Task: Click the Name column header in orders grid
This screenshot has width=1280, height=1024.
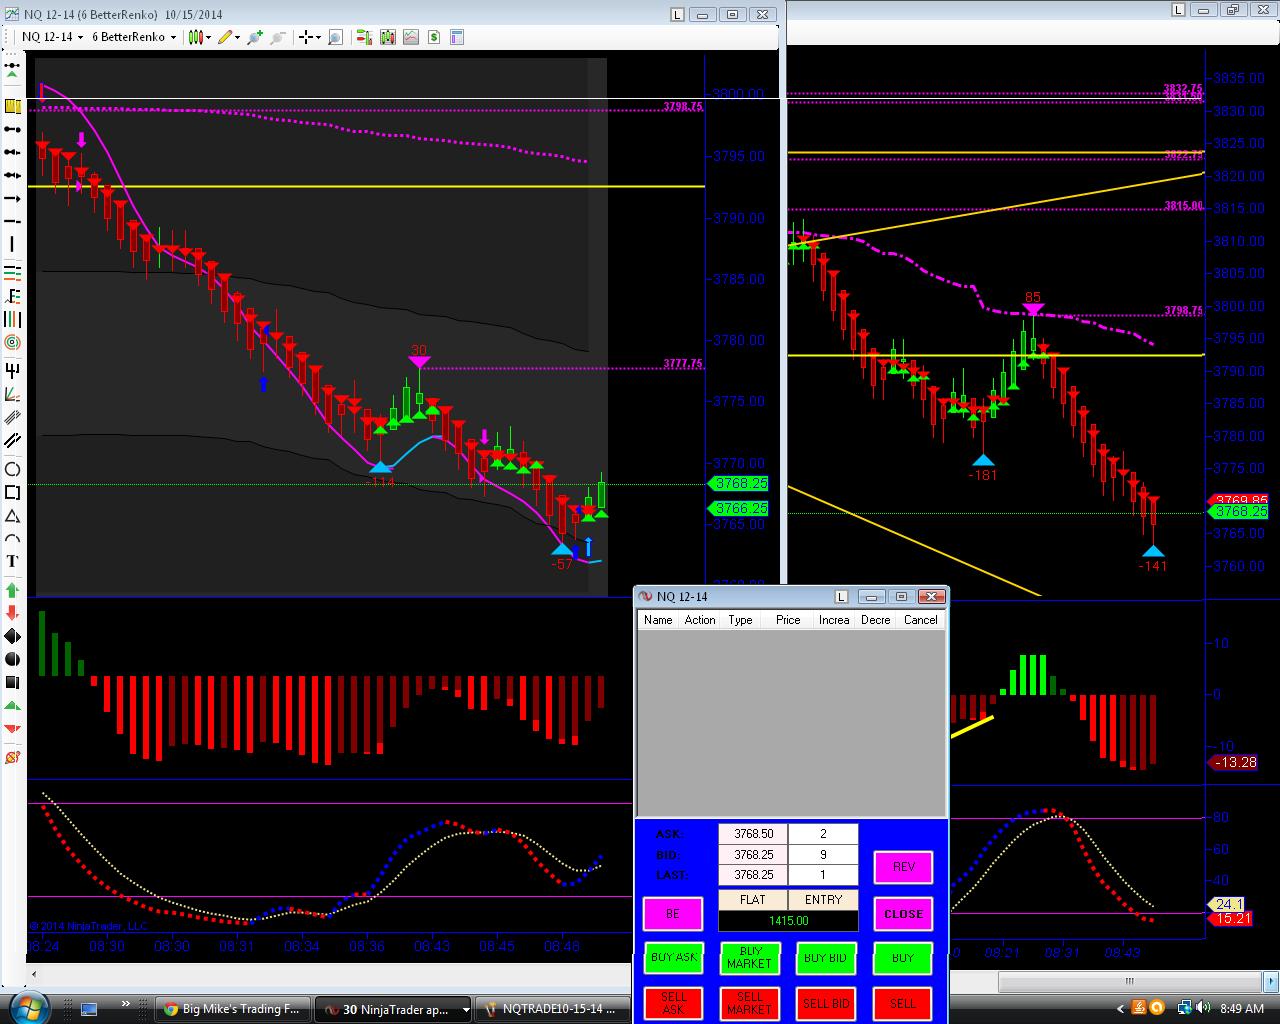Action: 658,620
